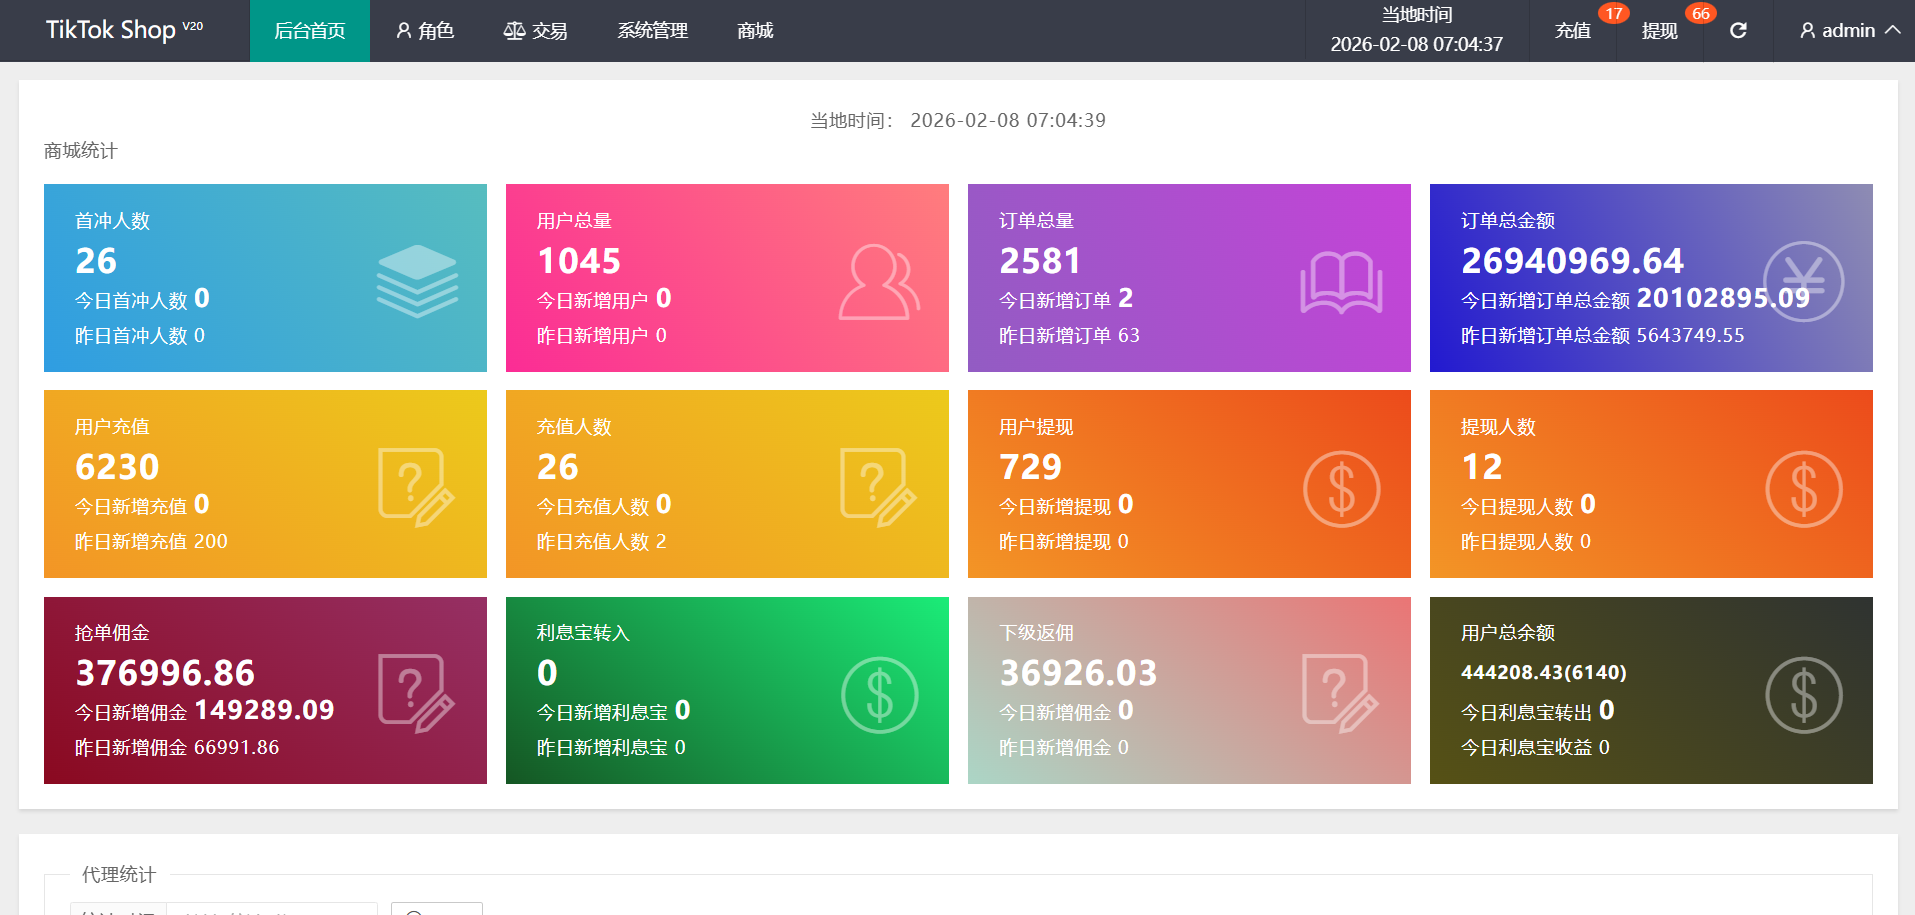Switch to the 后台首页 tab
This screenshot has width=1915, height=915.
coord(310,31)
